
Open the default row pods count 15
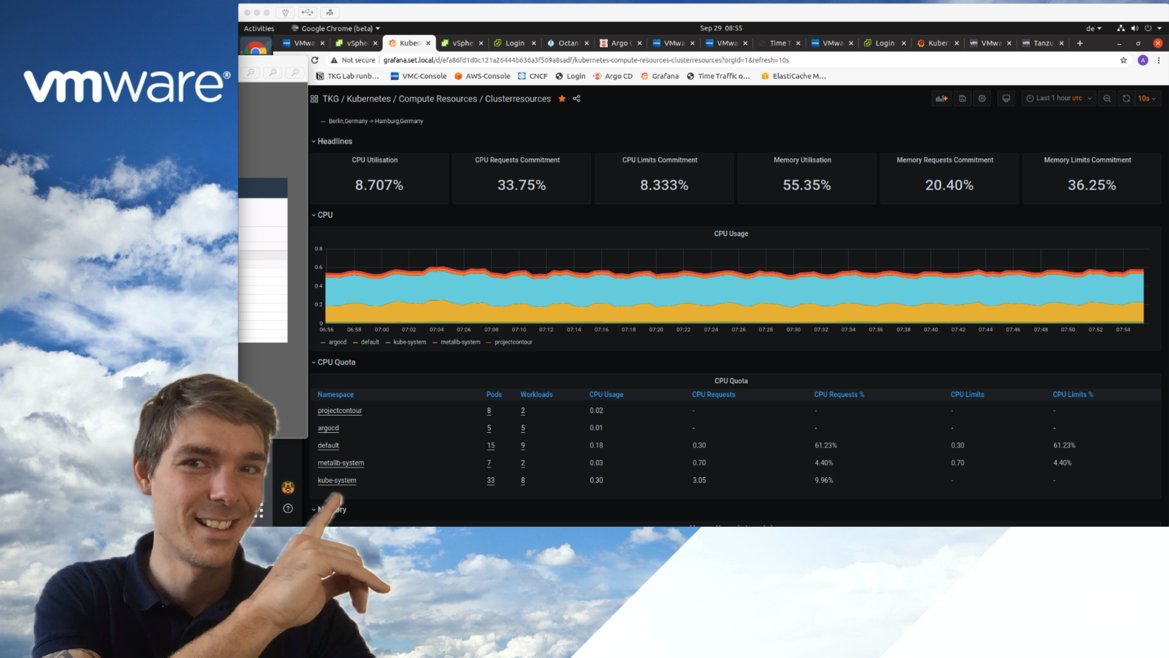click(x=491, y=446)
